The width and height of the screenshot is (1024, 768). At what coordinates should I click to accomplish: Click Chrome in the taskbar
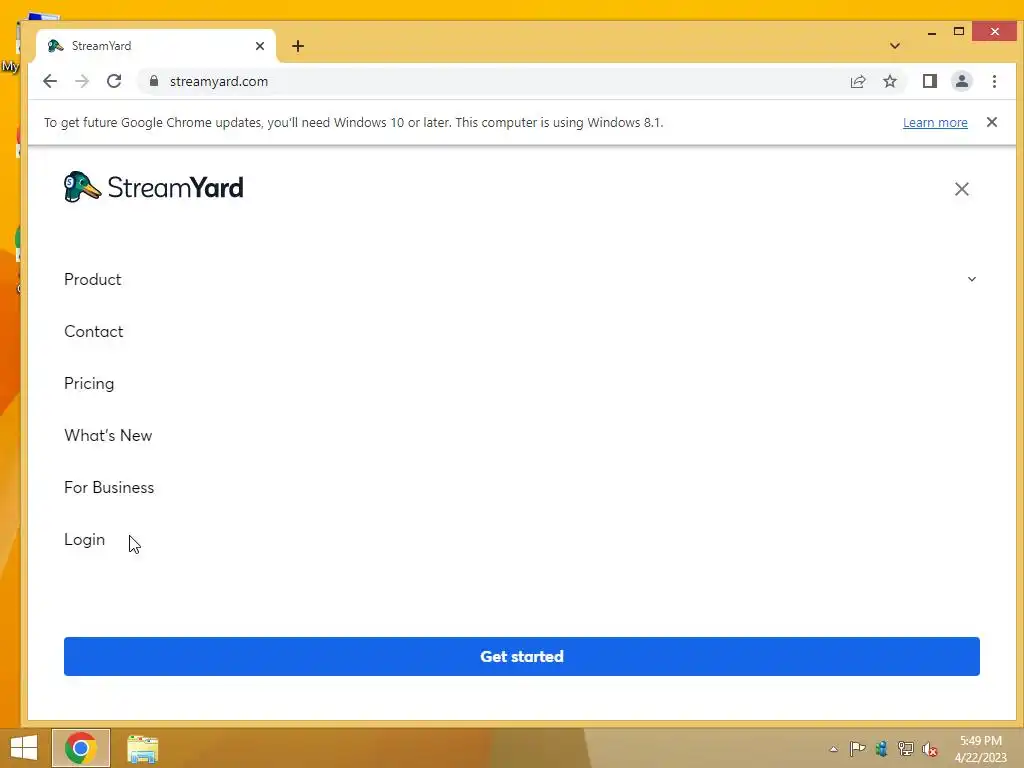tap(81, 748)
